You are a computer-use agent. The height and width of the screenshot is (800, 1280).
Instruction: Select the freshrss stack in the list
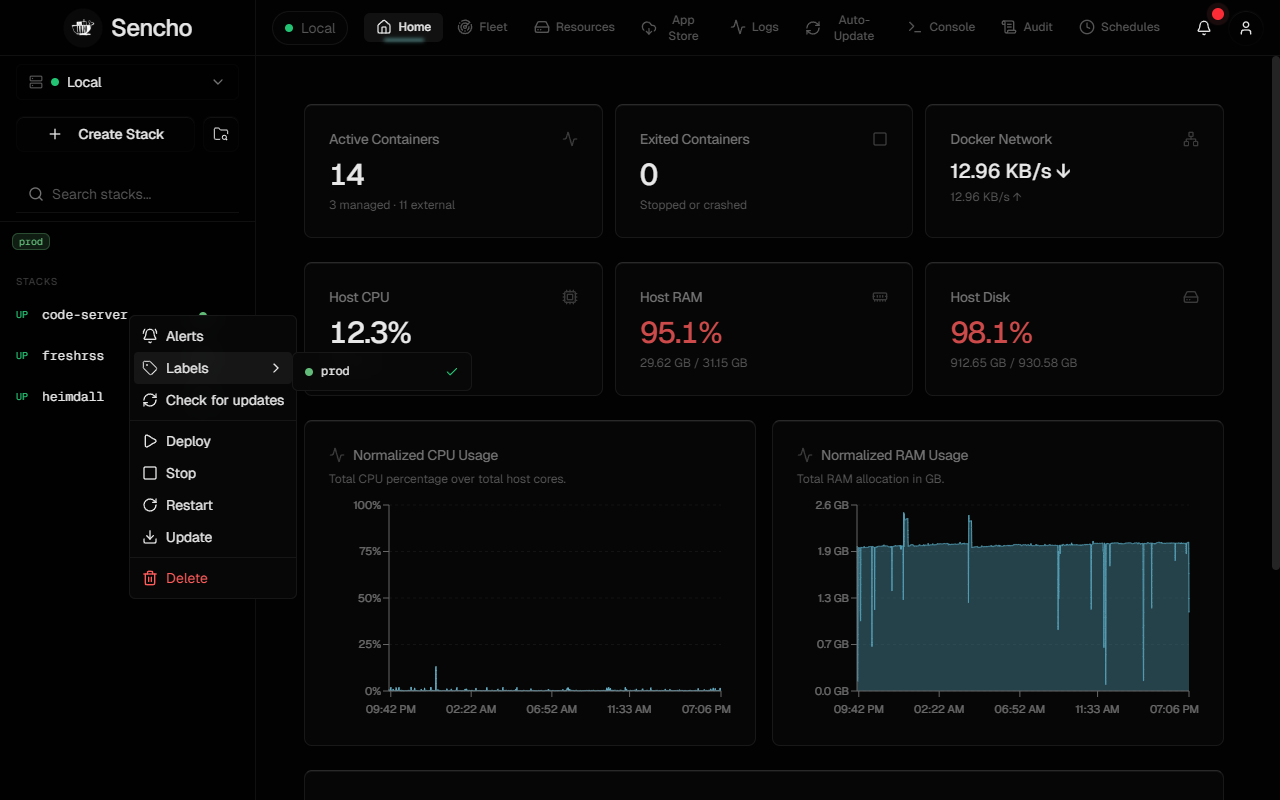point(73,355)
